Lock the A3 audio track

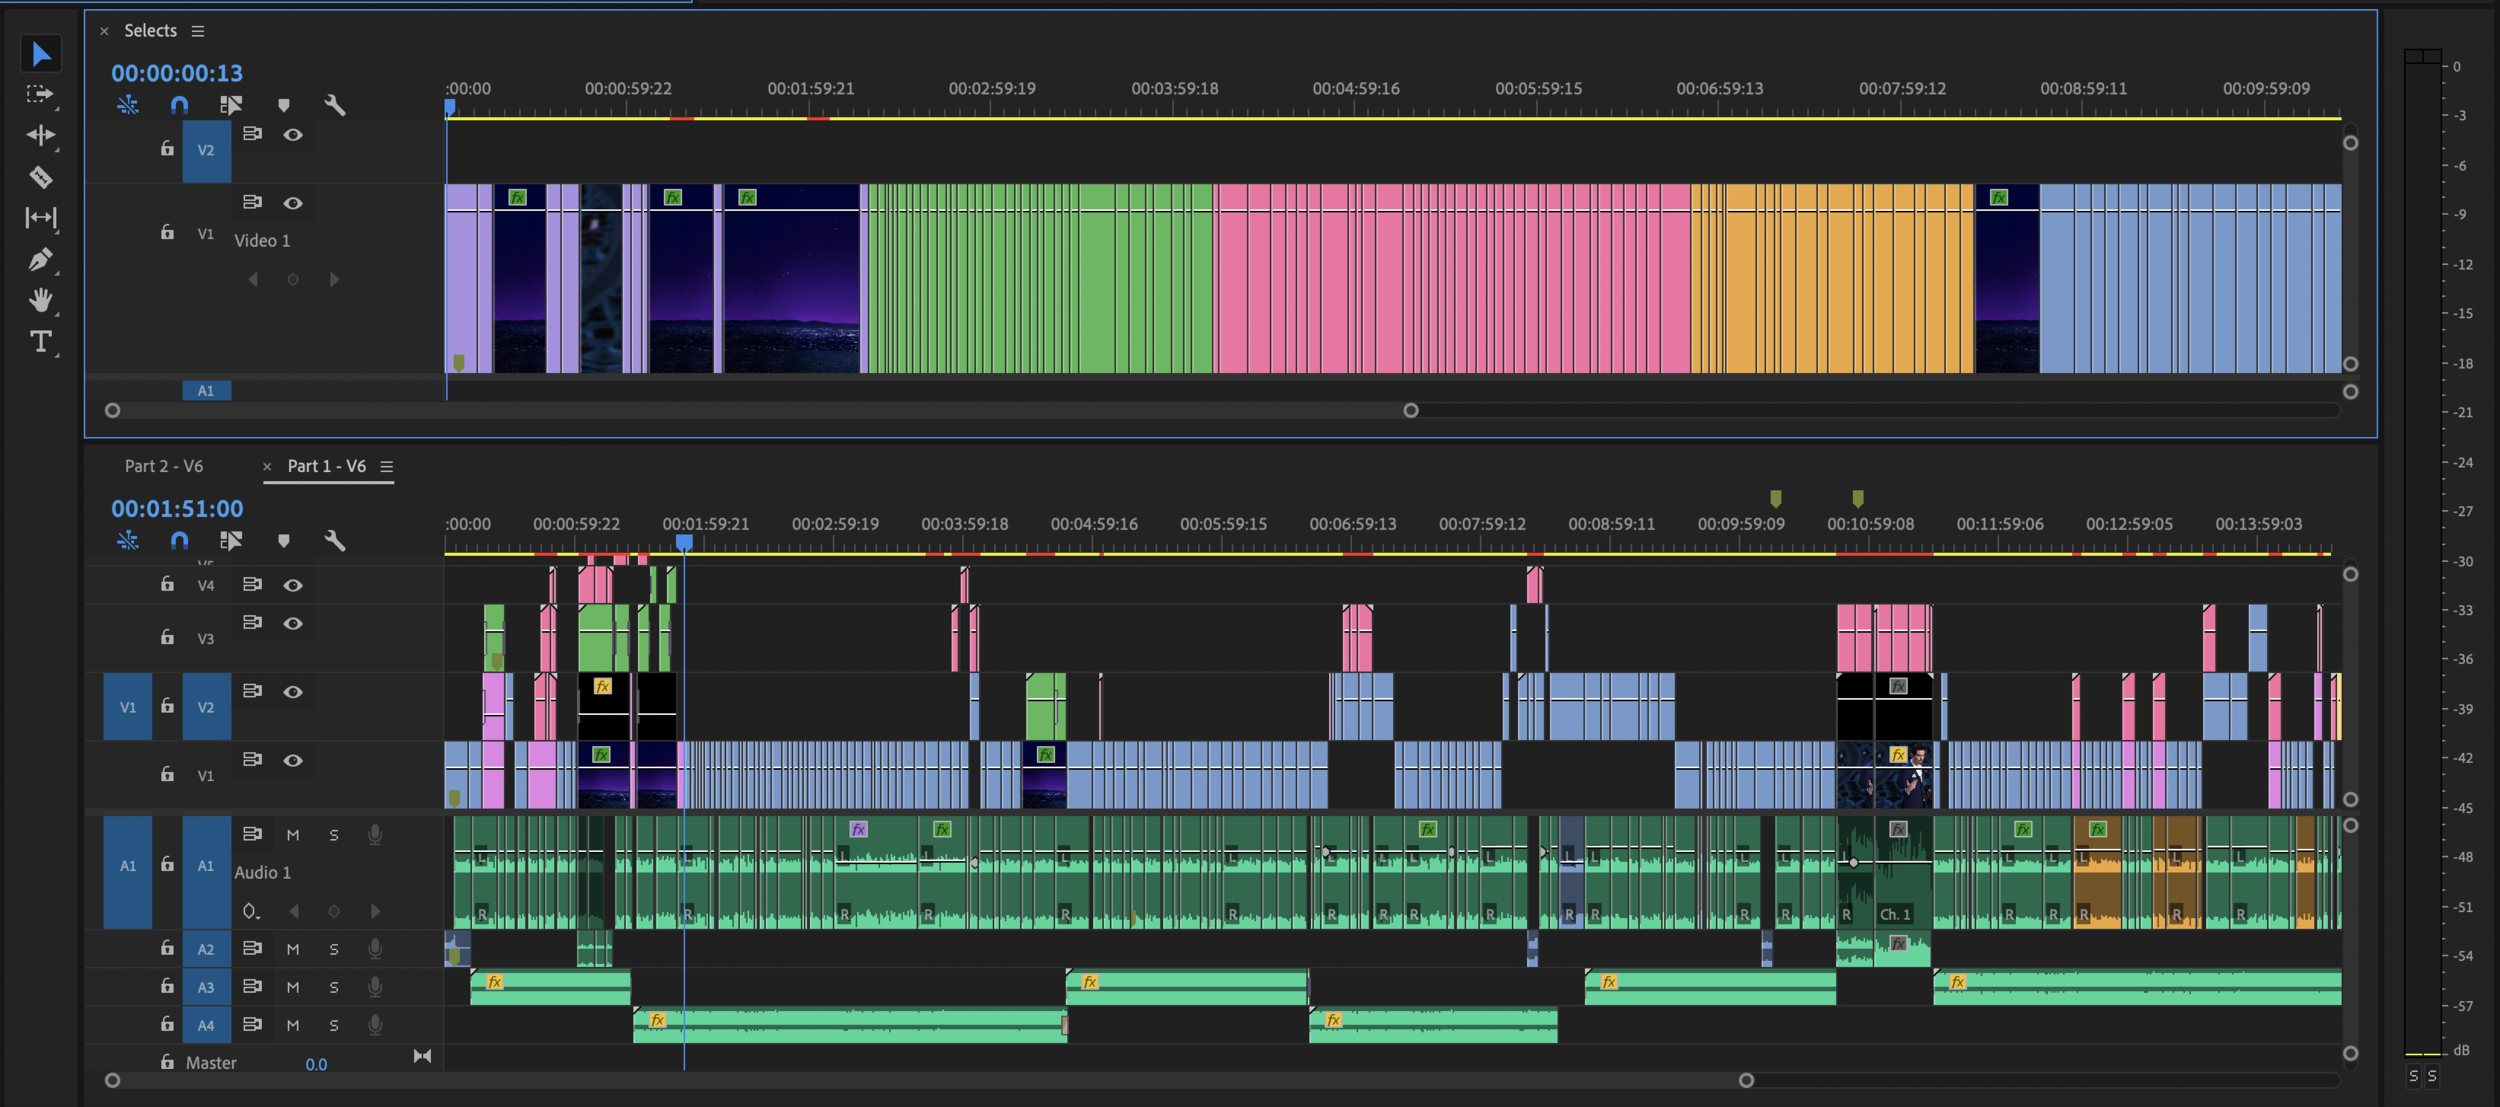point(167,986)
